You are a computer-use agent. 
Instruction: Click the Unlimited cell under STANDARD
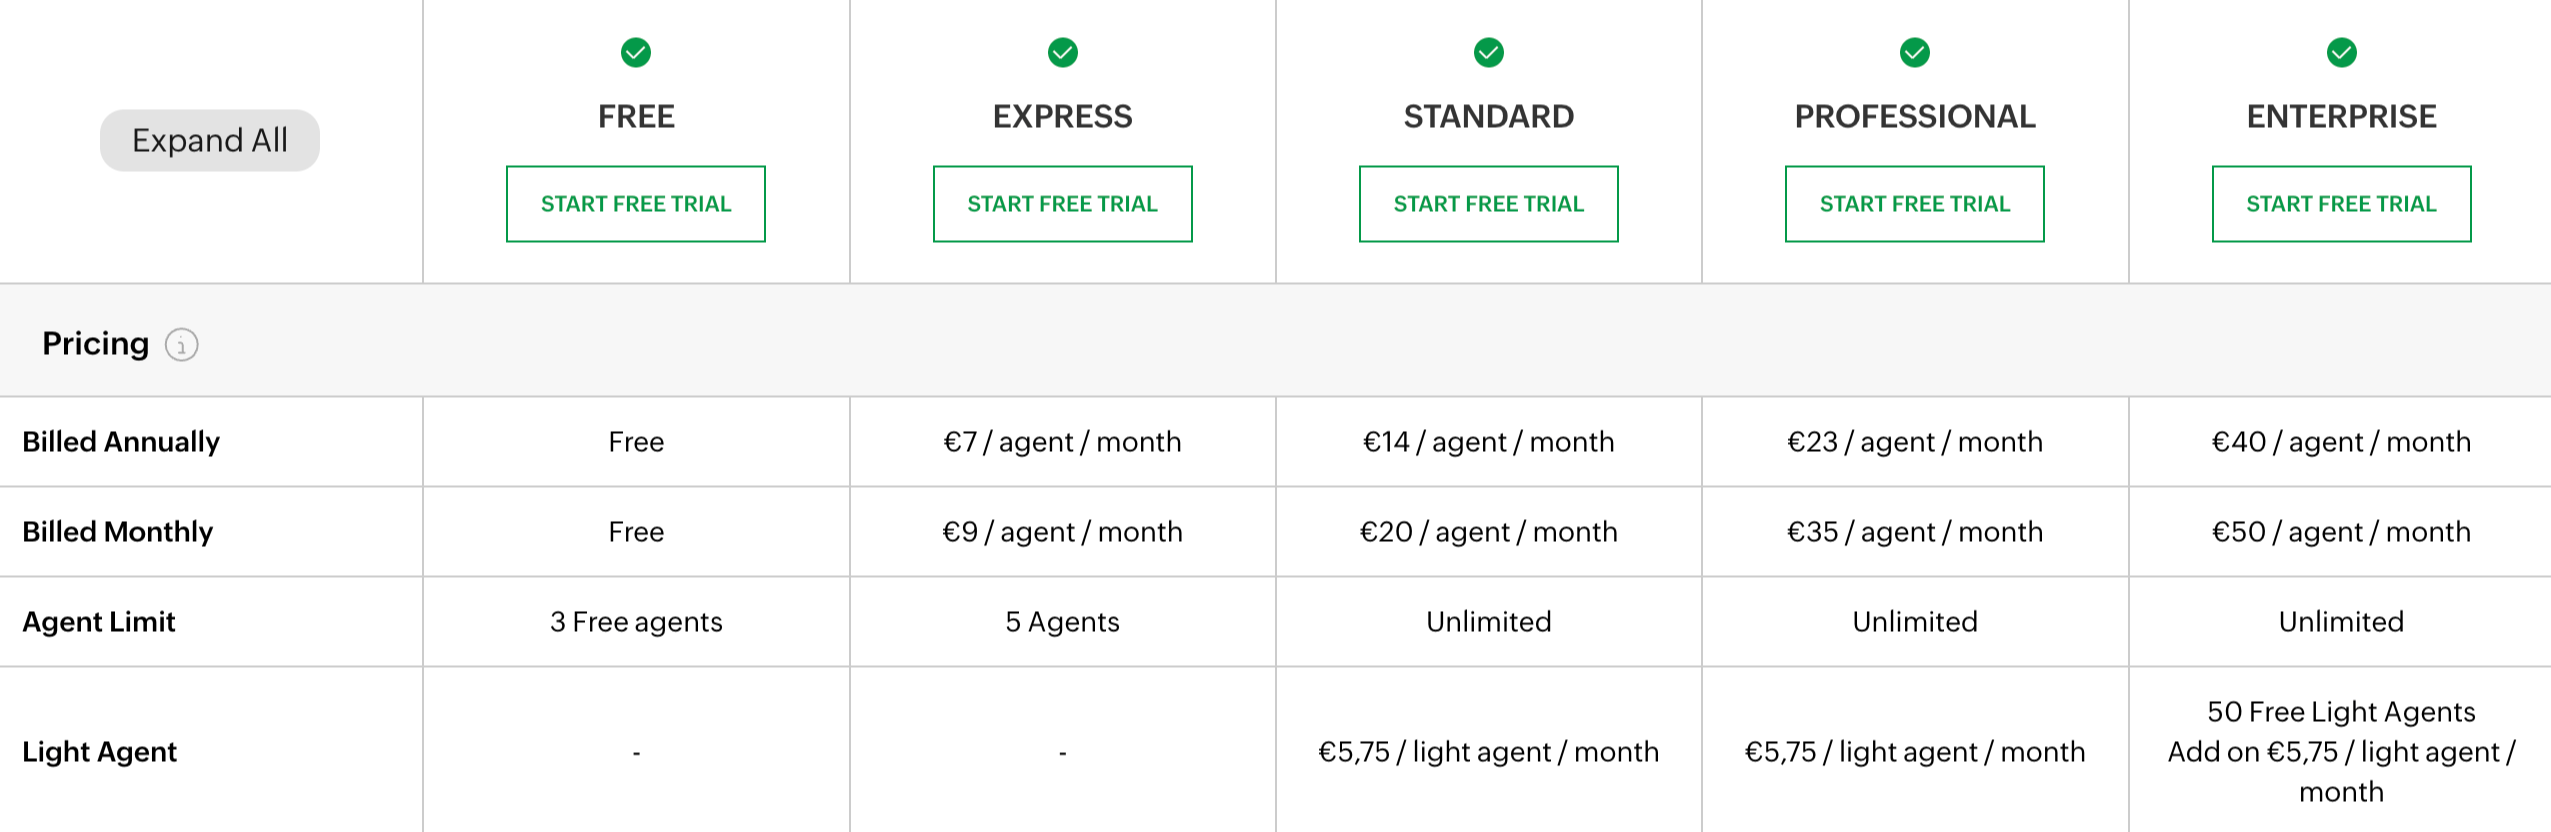click(1488, 621)
